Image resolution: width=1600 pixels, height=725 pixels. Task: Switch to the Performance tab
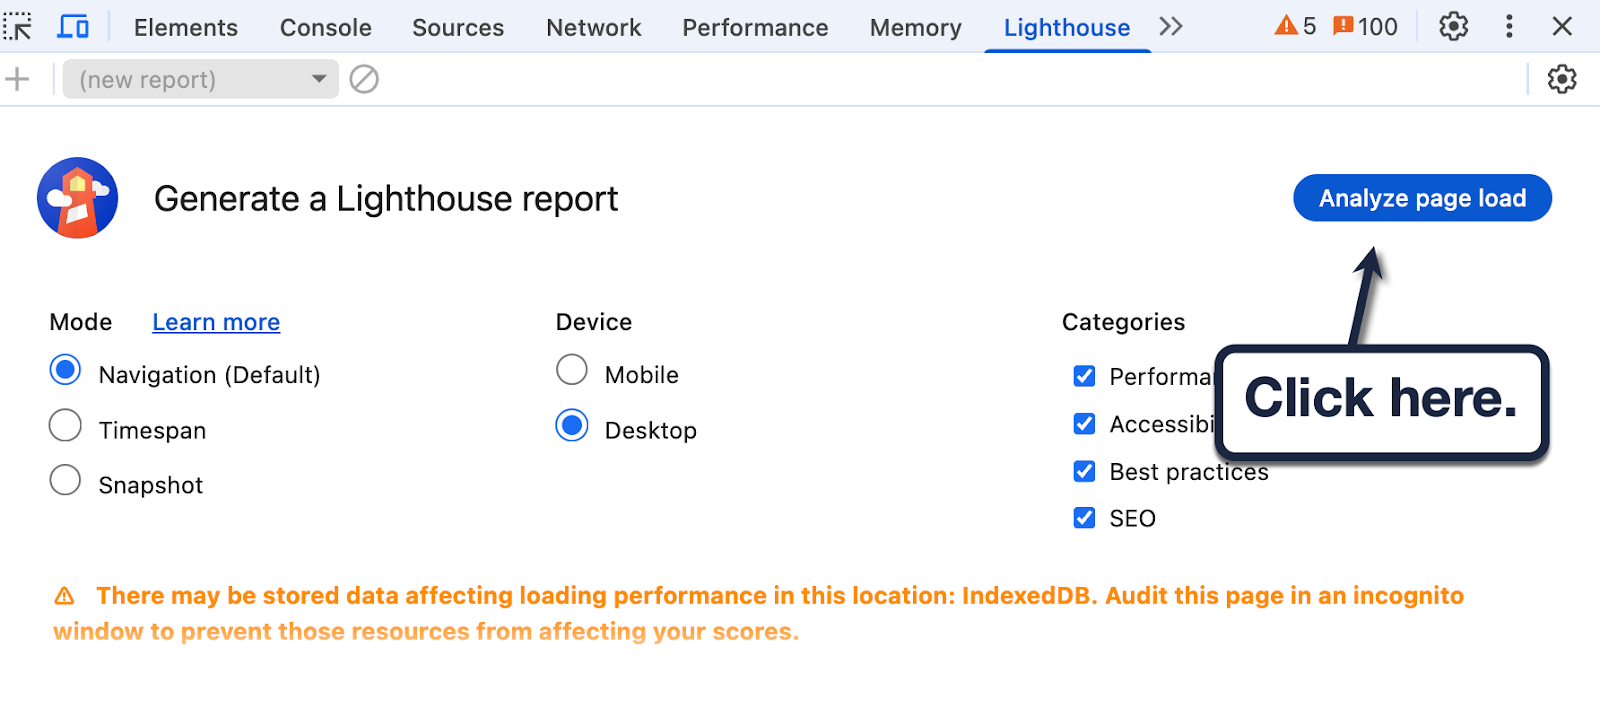click(755, 27)
